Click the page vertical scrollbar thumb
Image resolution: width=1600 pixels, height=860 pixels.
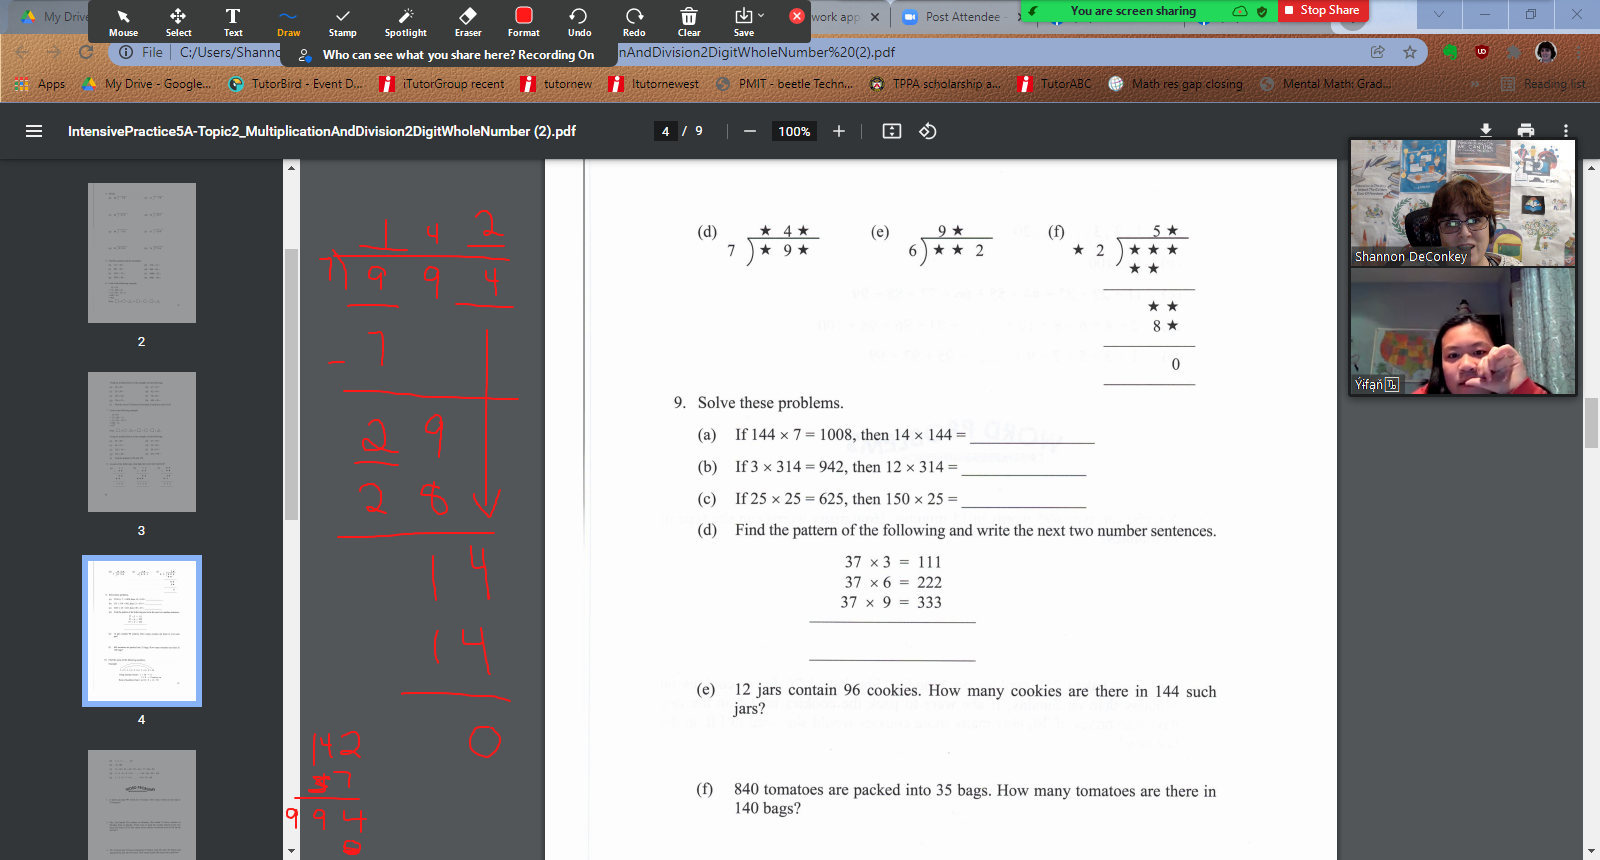pyautogui.click(x=1592, y=423)
